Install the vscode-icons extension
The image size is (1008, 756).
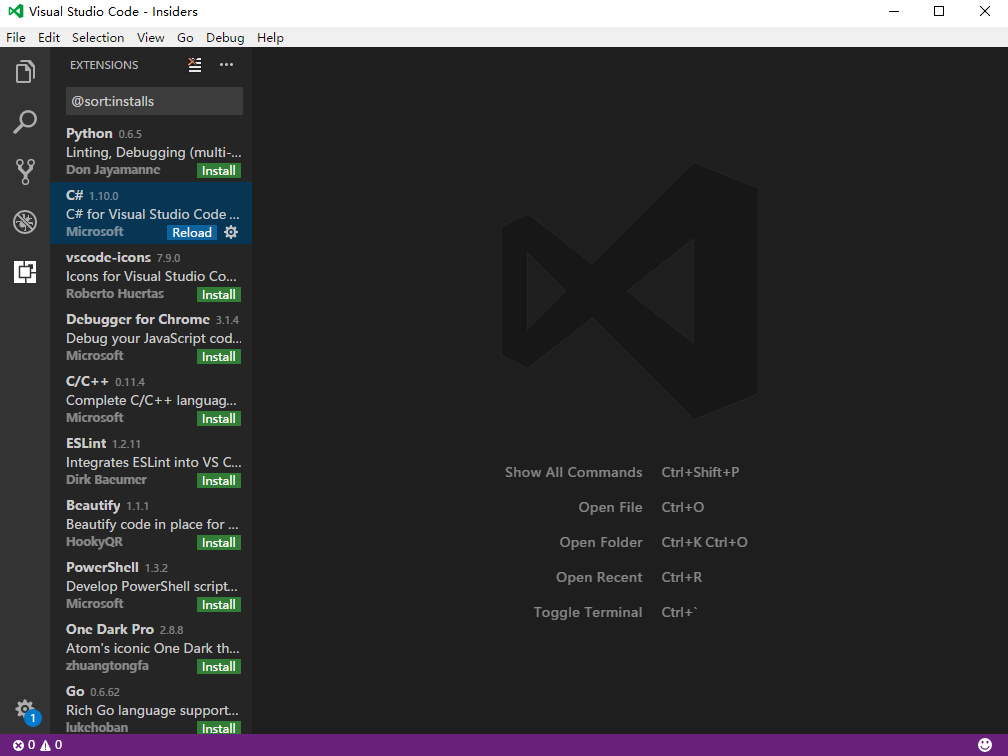(x=219, y=294)
